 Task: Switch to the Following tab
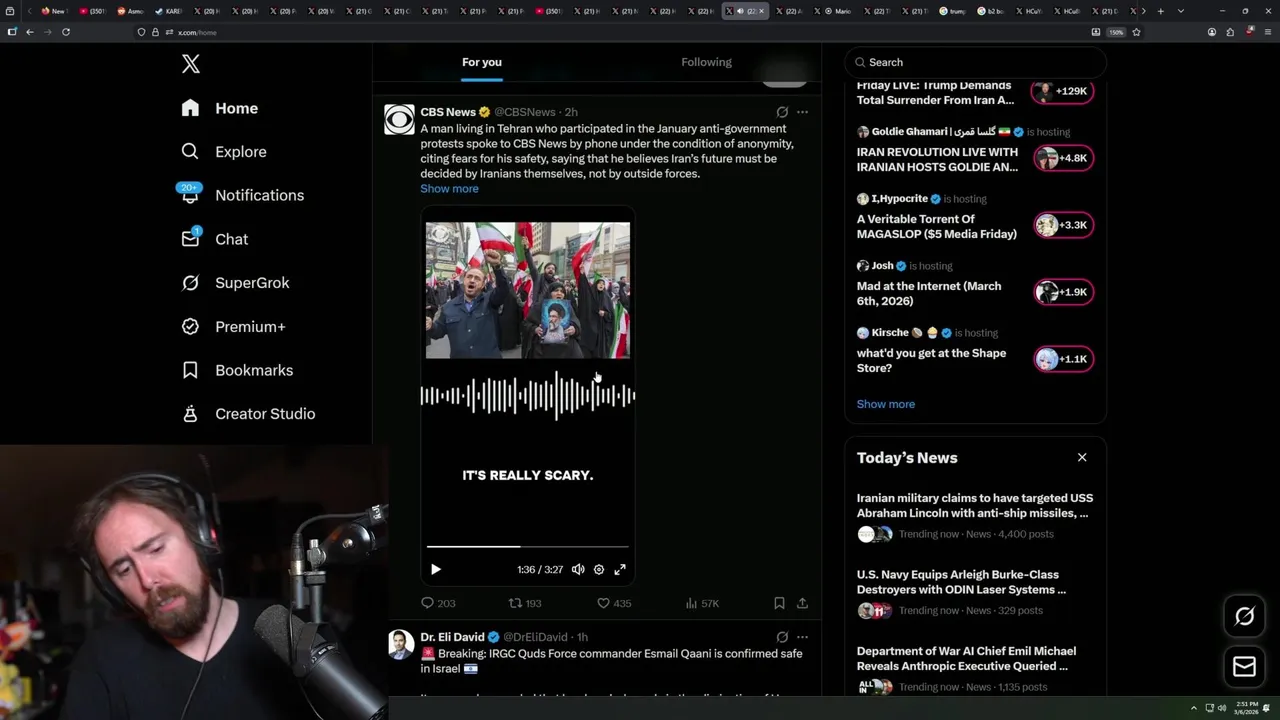(707, 62)
